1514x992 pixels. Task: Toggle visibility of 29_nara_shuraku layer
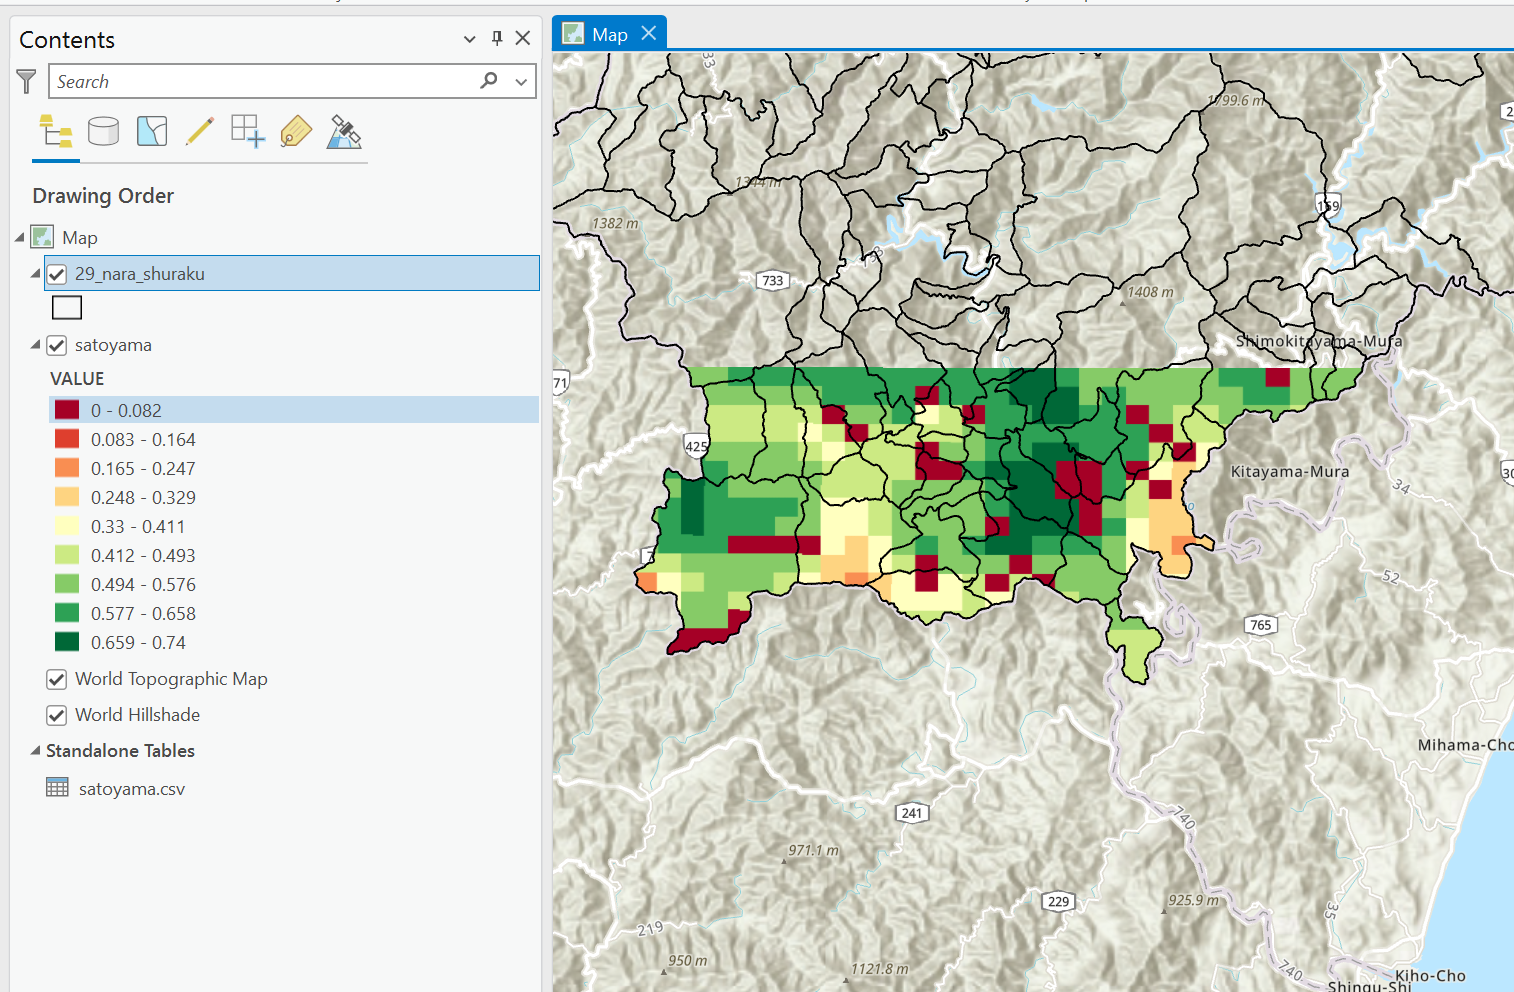coord(57,274)
